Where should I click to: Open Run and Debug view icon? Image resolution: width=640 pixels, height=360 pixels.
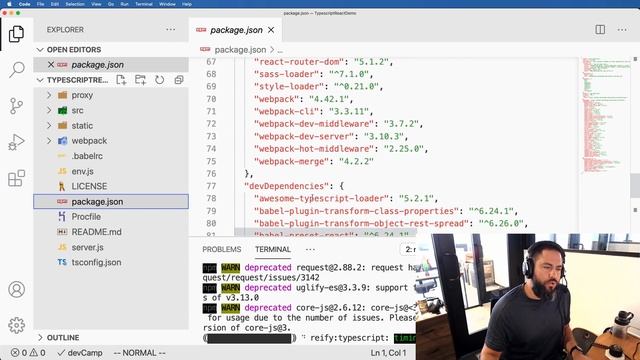click(16, 142)
